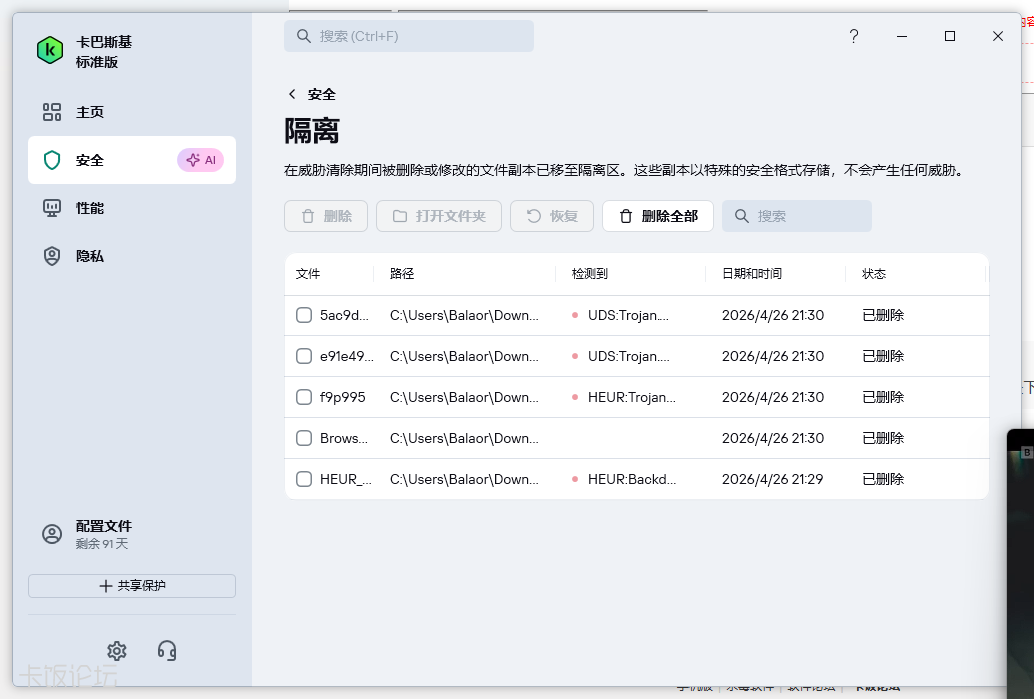This screenshot has height=699, width=1034.
Task: Click the AI badge on 安全 item
Action: point(200,160)
